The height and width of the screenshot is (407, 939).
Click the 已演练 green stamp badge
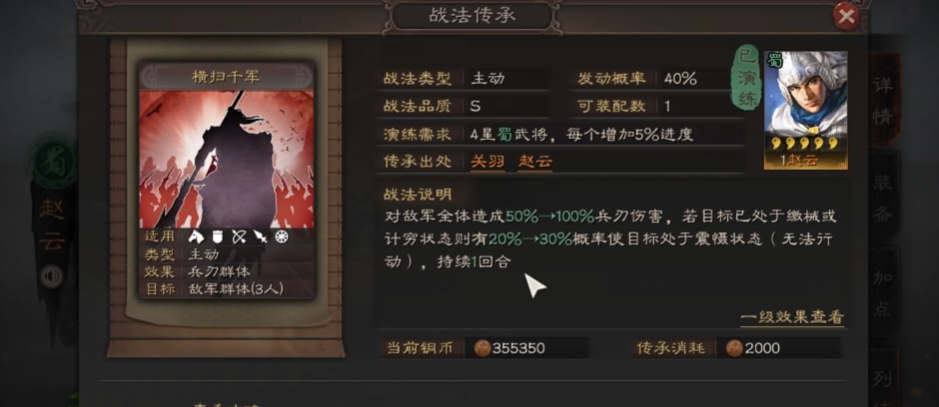pyautogui.click(x=747, y=79)
